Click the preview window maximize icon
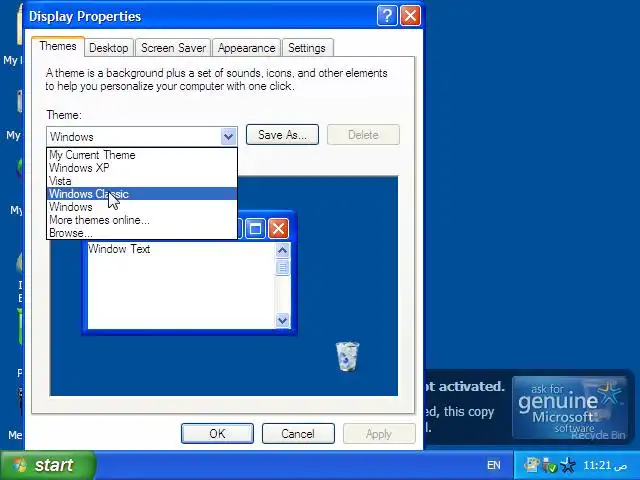The width and height of the screenshot is (640, 480). [256, 228]
